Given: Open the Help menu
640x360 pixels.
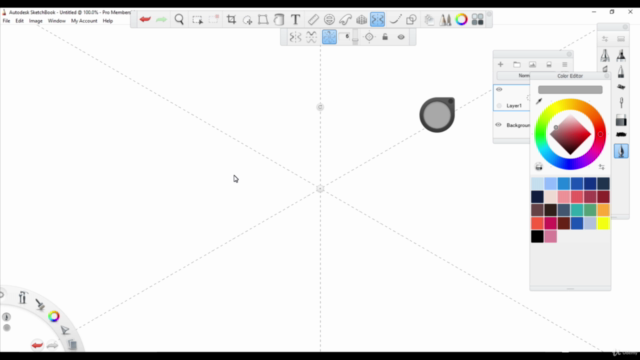Looking at the screenshot, I should (x=108, y=21).
